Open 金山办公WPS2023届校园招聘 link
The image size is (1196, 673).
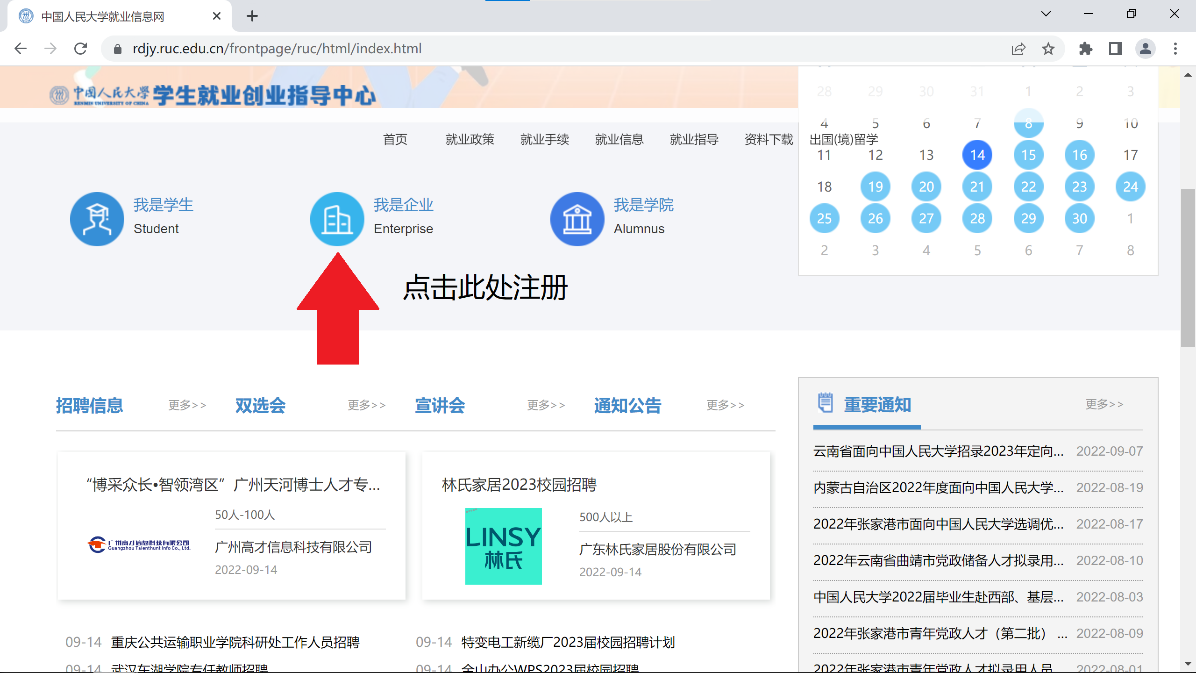click(x=550, y=667)
